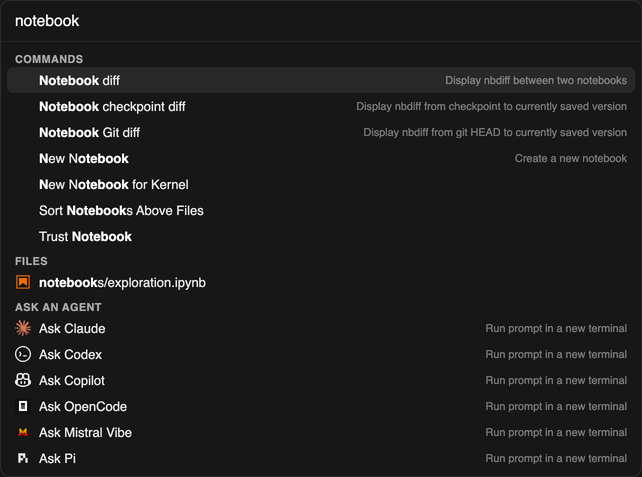Viewport: 642px width, 477px height.
Task: Select Ask Claude agent entry
Action: pyautogui.click(x=321, y=328)
